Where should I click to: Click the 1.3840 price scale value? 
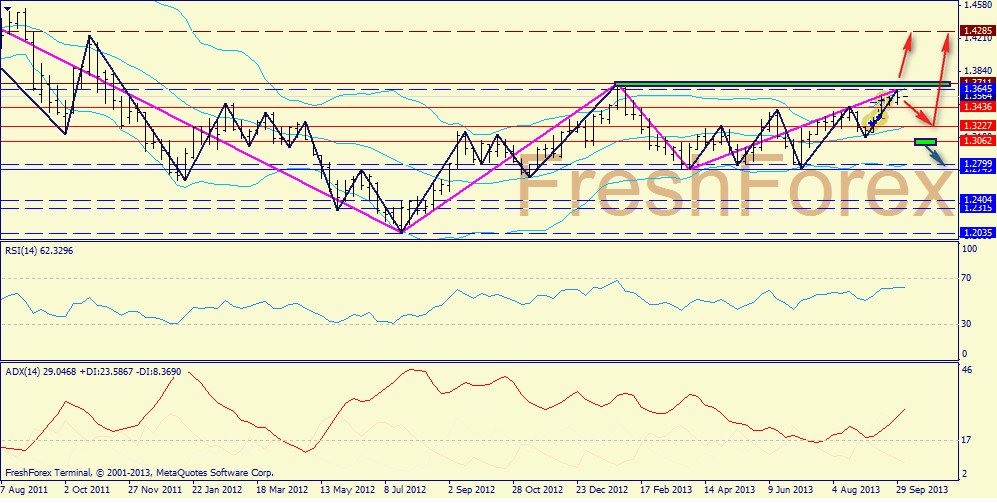pos(977,71)
